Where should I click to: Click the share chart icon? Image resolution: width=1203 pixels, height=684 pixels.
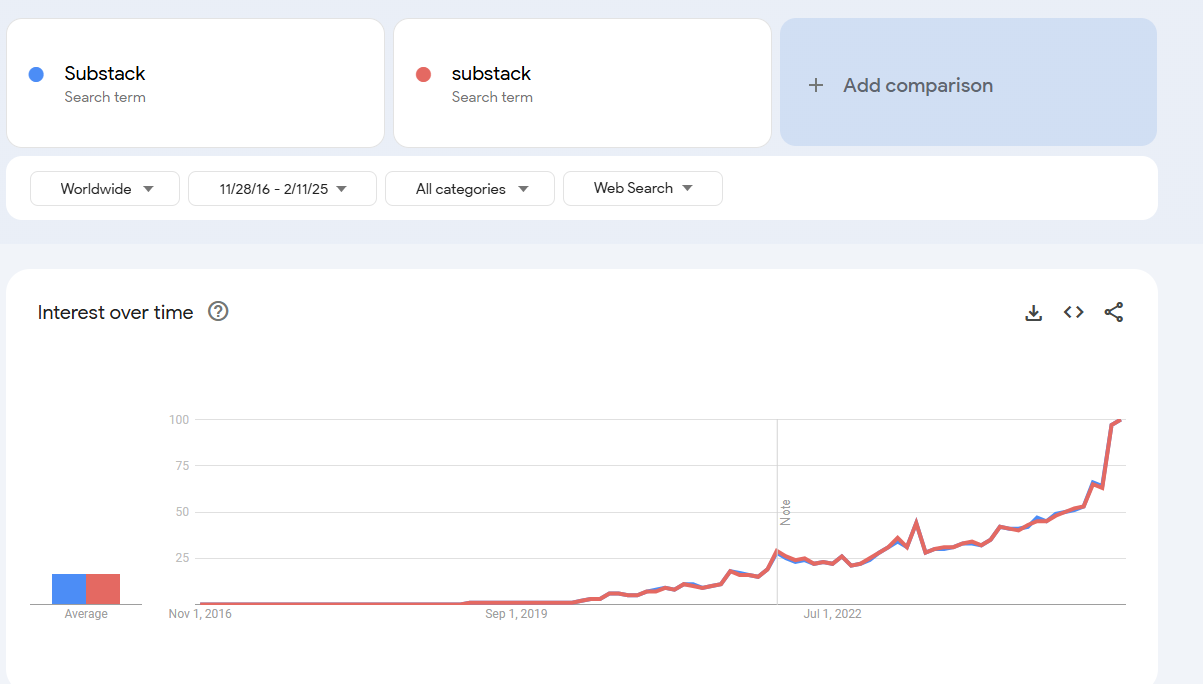click(1114, 312)
